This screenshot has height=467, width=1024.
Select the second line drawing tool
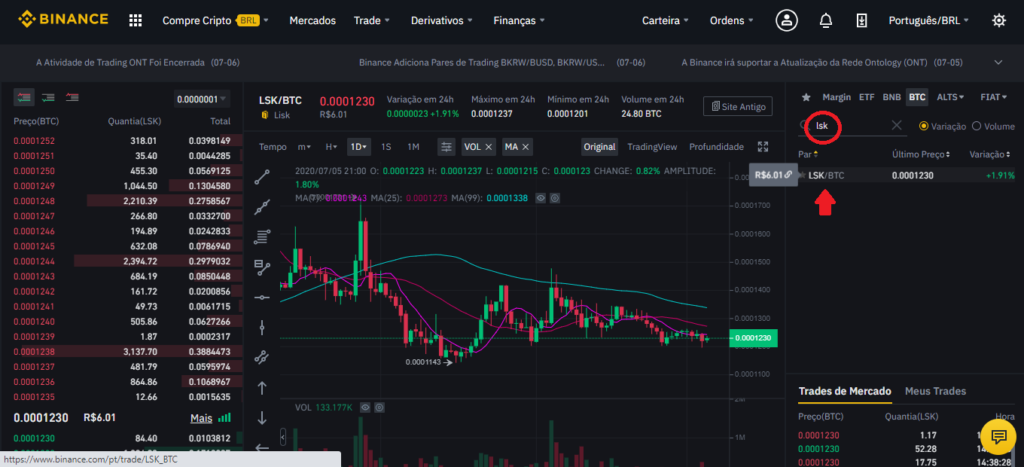pyautogui.click(x=262, y=206)
